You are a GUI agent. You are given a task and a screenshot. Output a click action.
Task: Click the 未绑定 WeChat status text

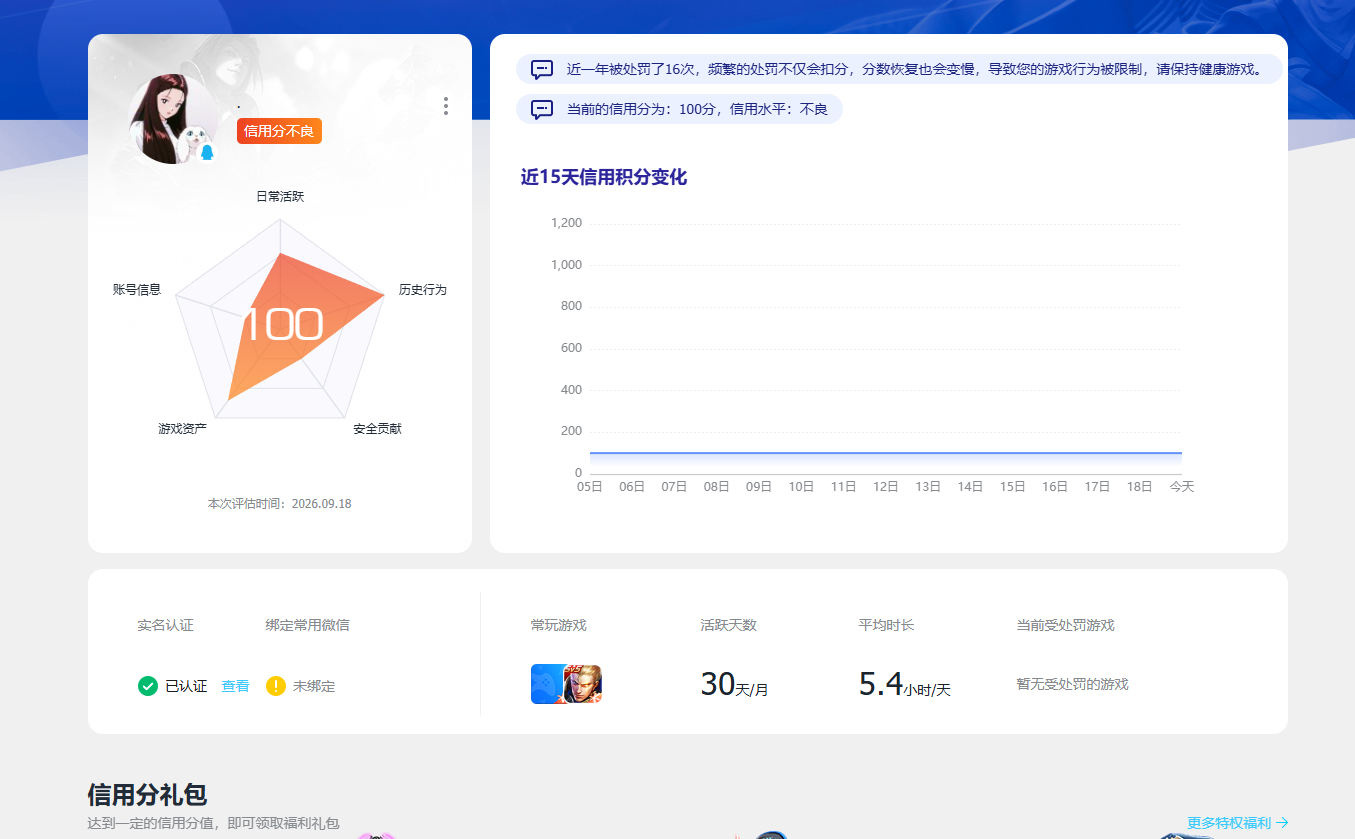[314, 686]
